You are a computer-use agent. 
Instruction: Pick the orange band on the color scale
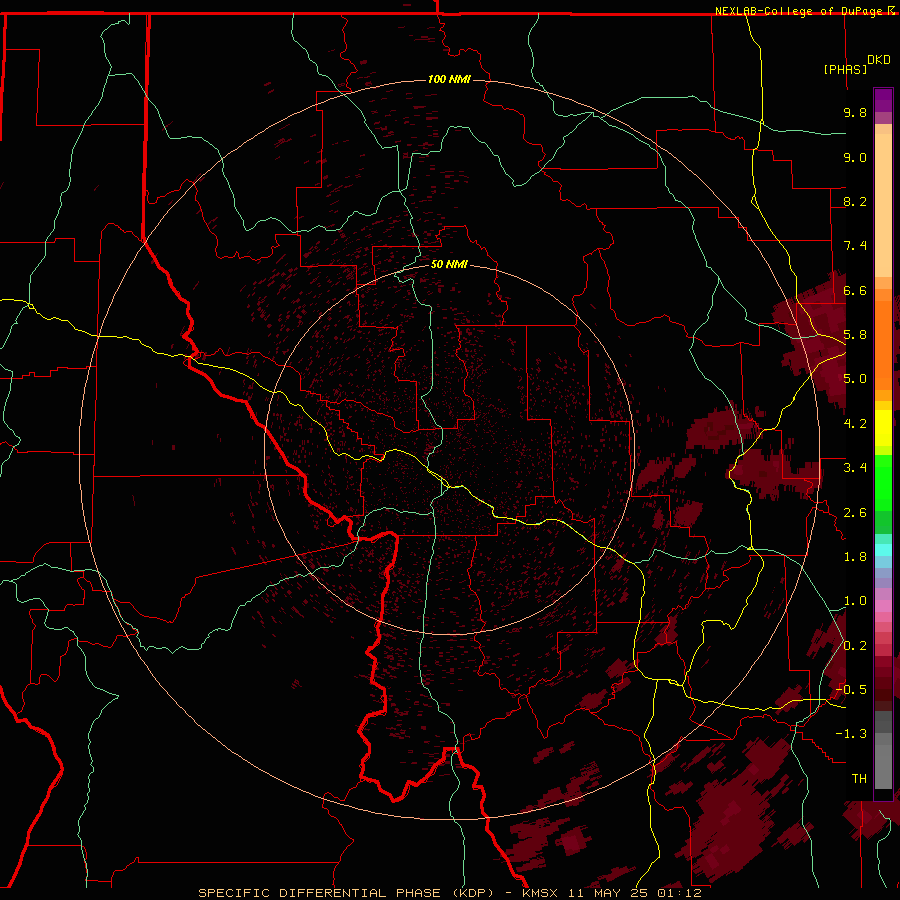[883, 345]
